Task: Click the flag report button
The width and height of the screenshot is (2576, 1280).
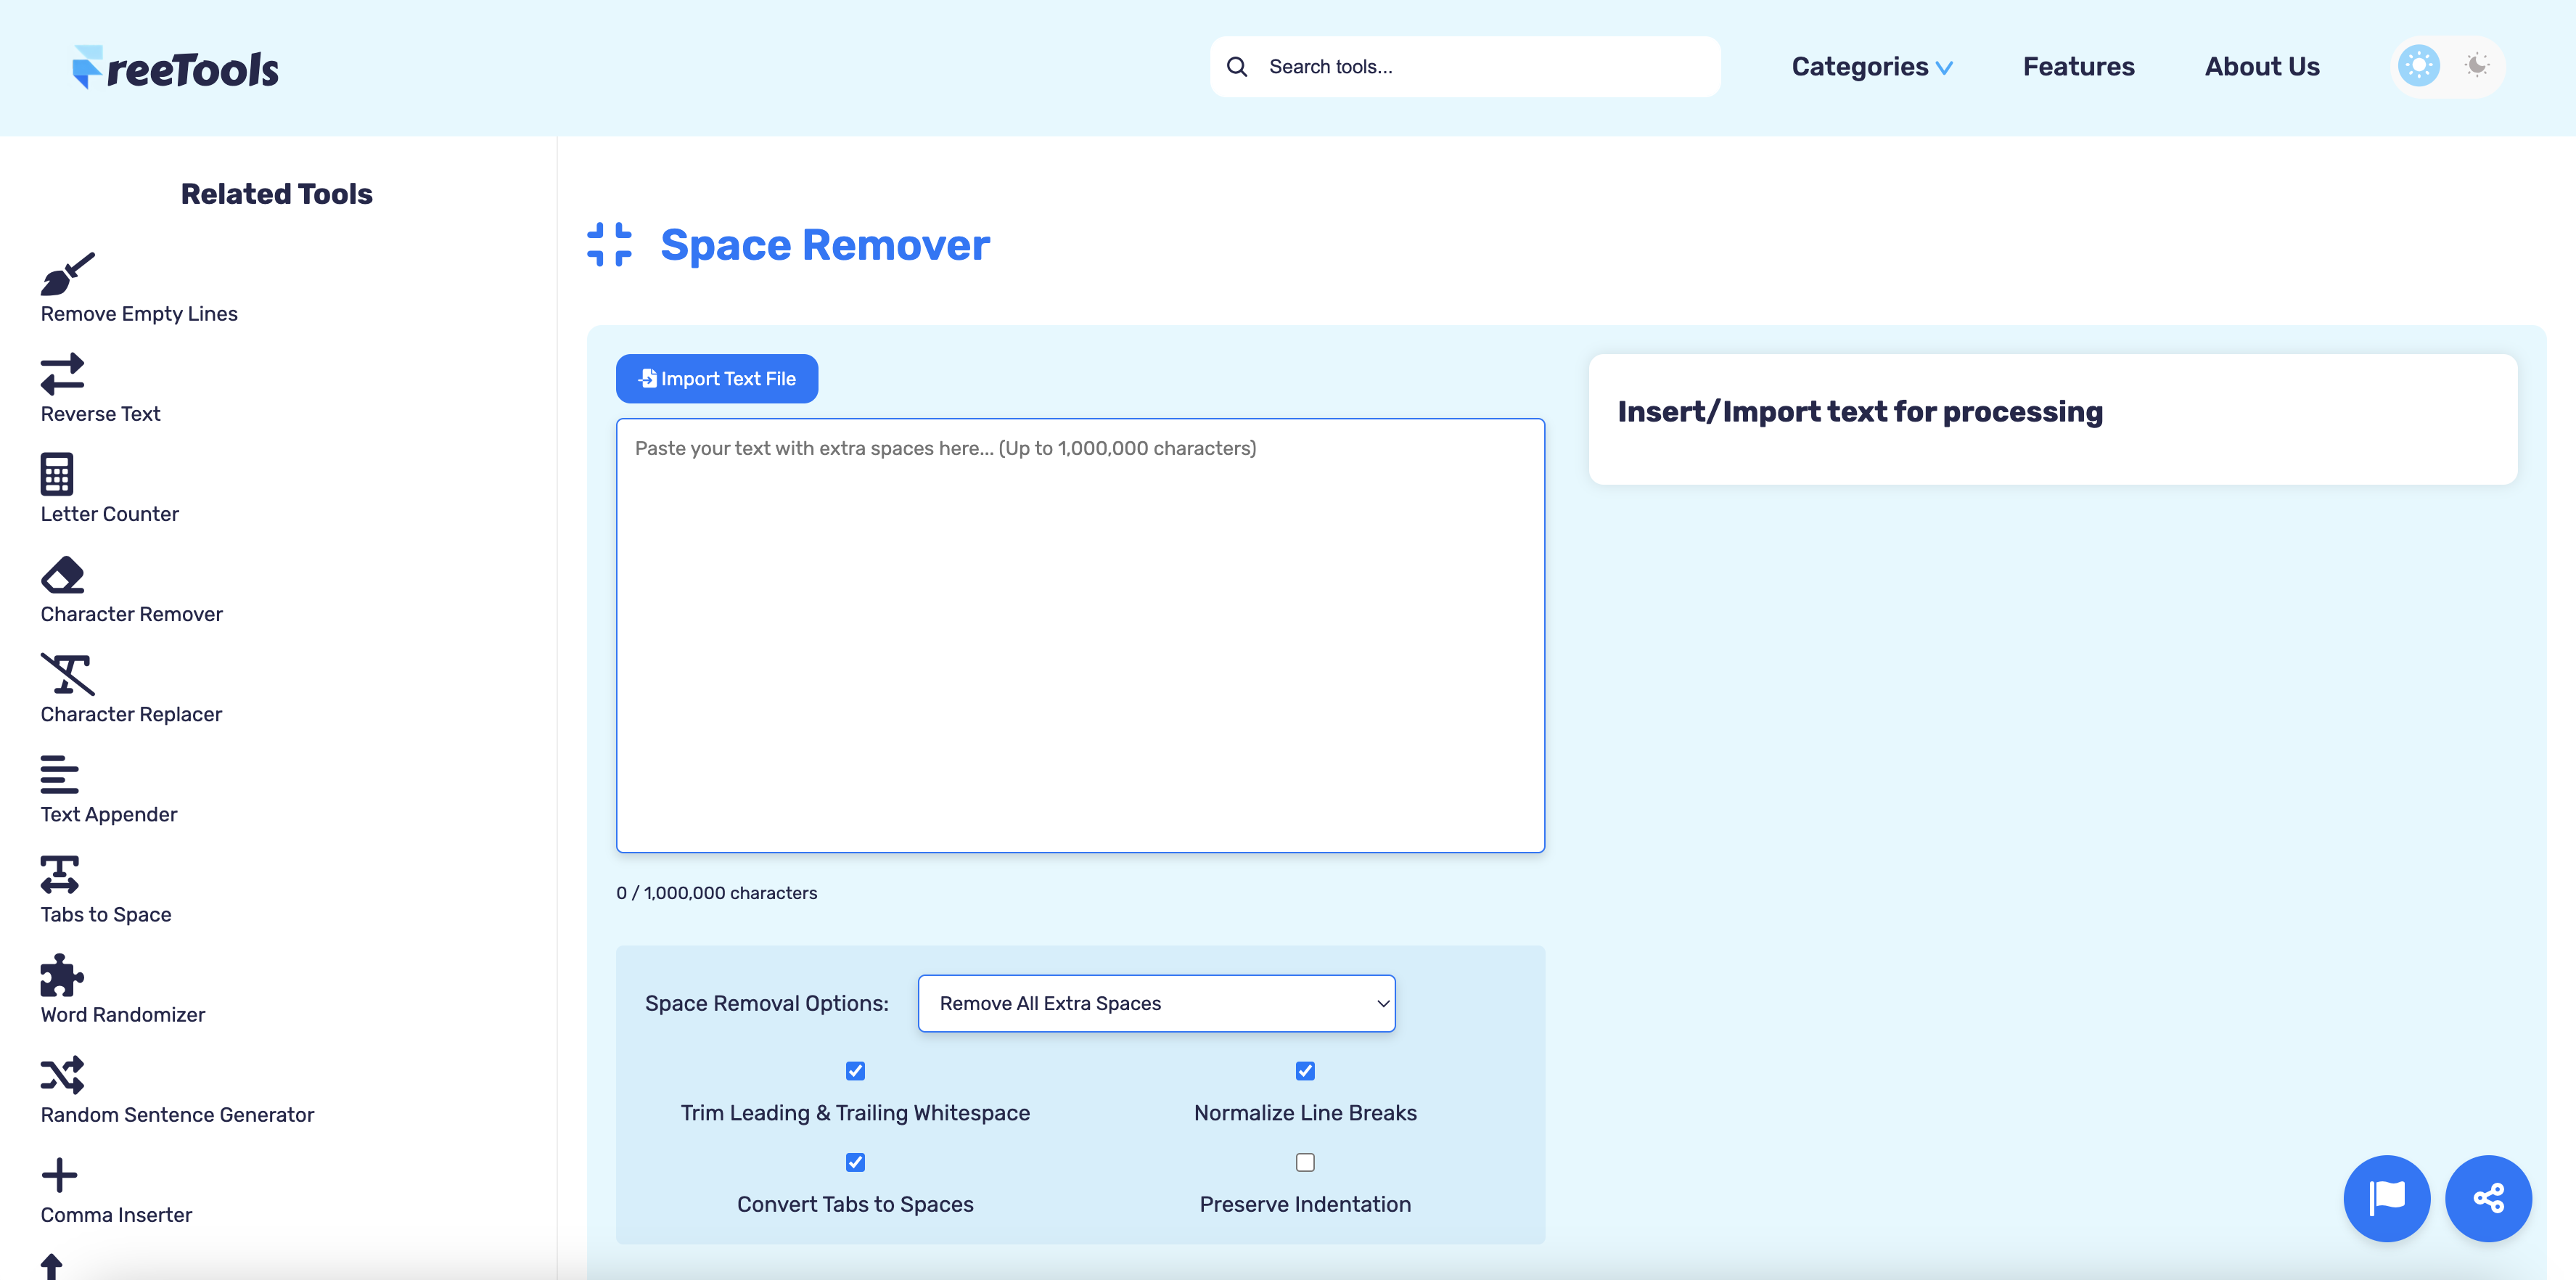Action: 2387,1198
